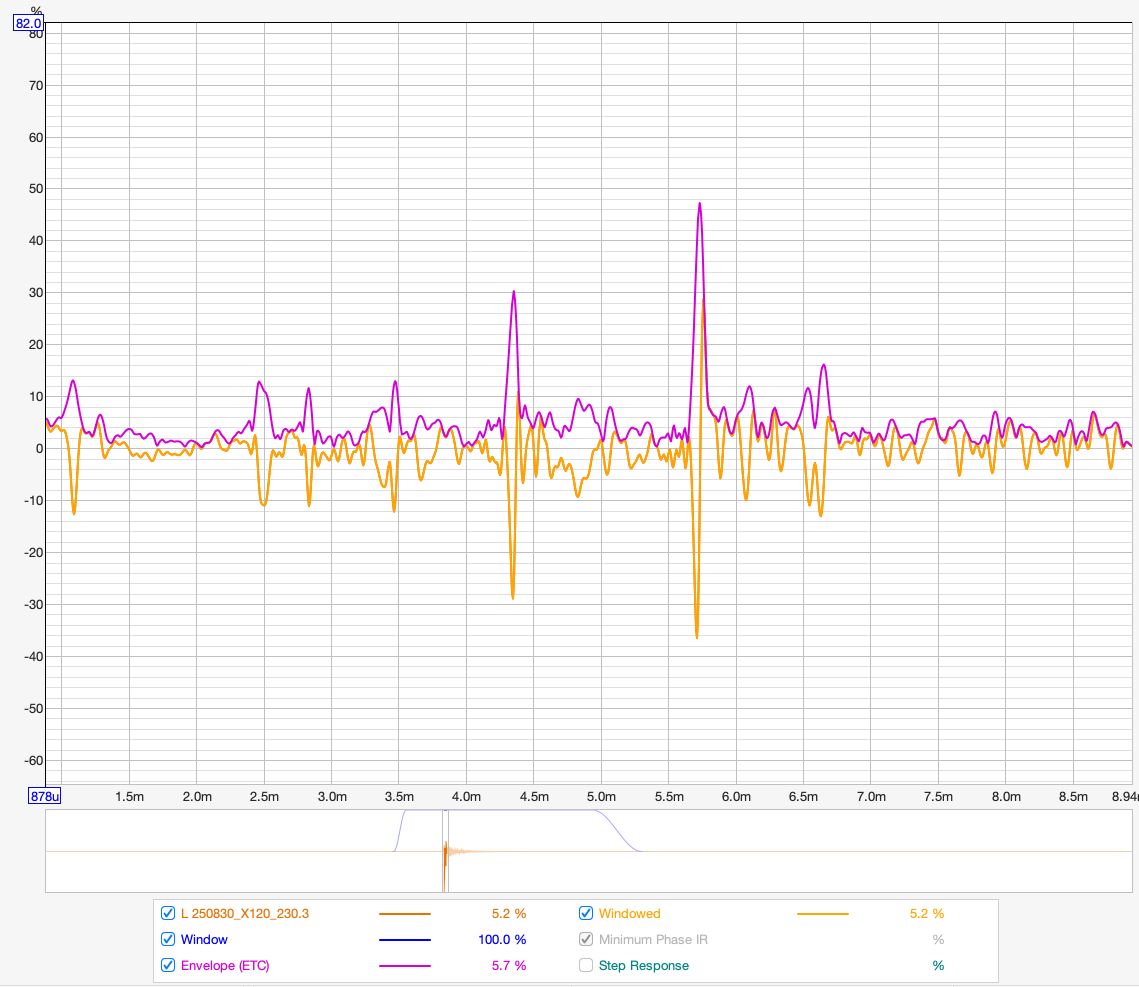Click the 82.0 top axis limit box
Image resolution: width=1139 pixels, height=987 pixels.
(x=28, y=23)
